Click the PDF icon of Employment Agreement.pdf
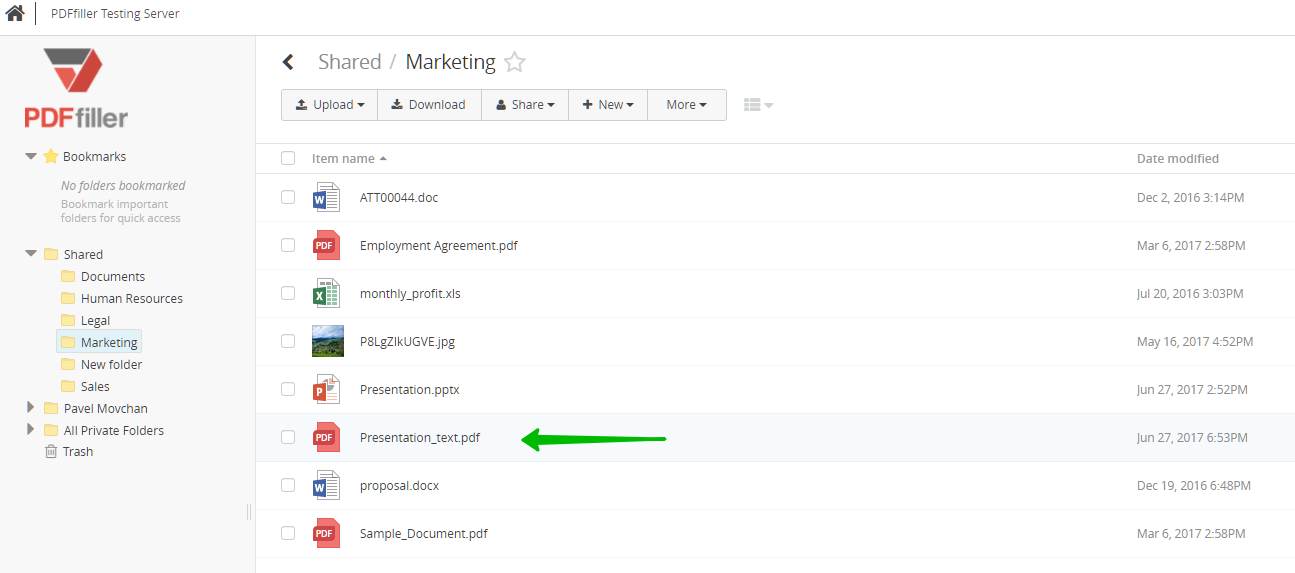This screenshot has height=573, width=1295. point(327,245)
